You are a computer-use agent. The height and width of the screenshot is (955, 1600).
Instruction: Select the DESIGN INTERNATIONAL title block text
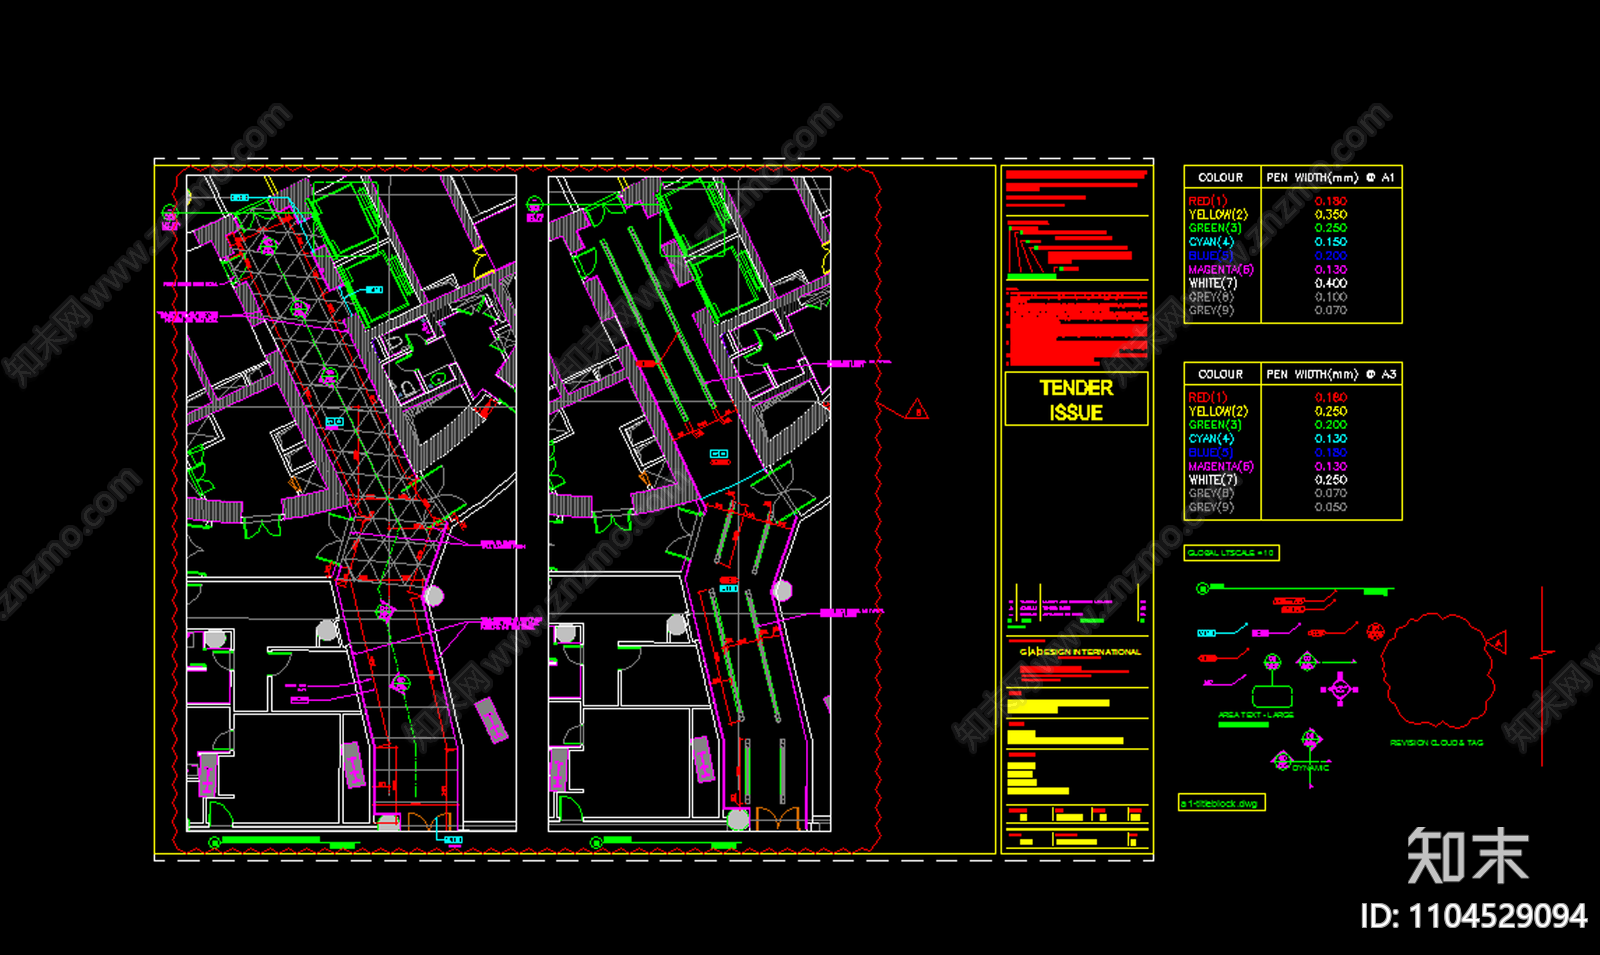1080,652
